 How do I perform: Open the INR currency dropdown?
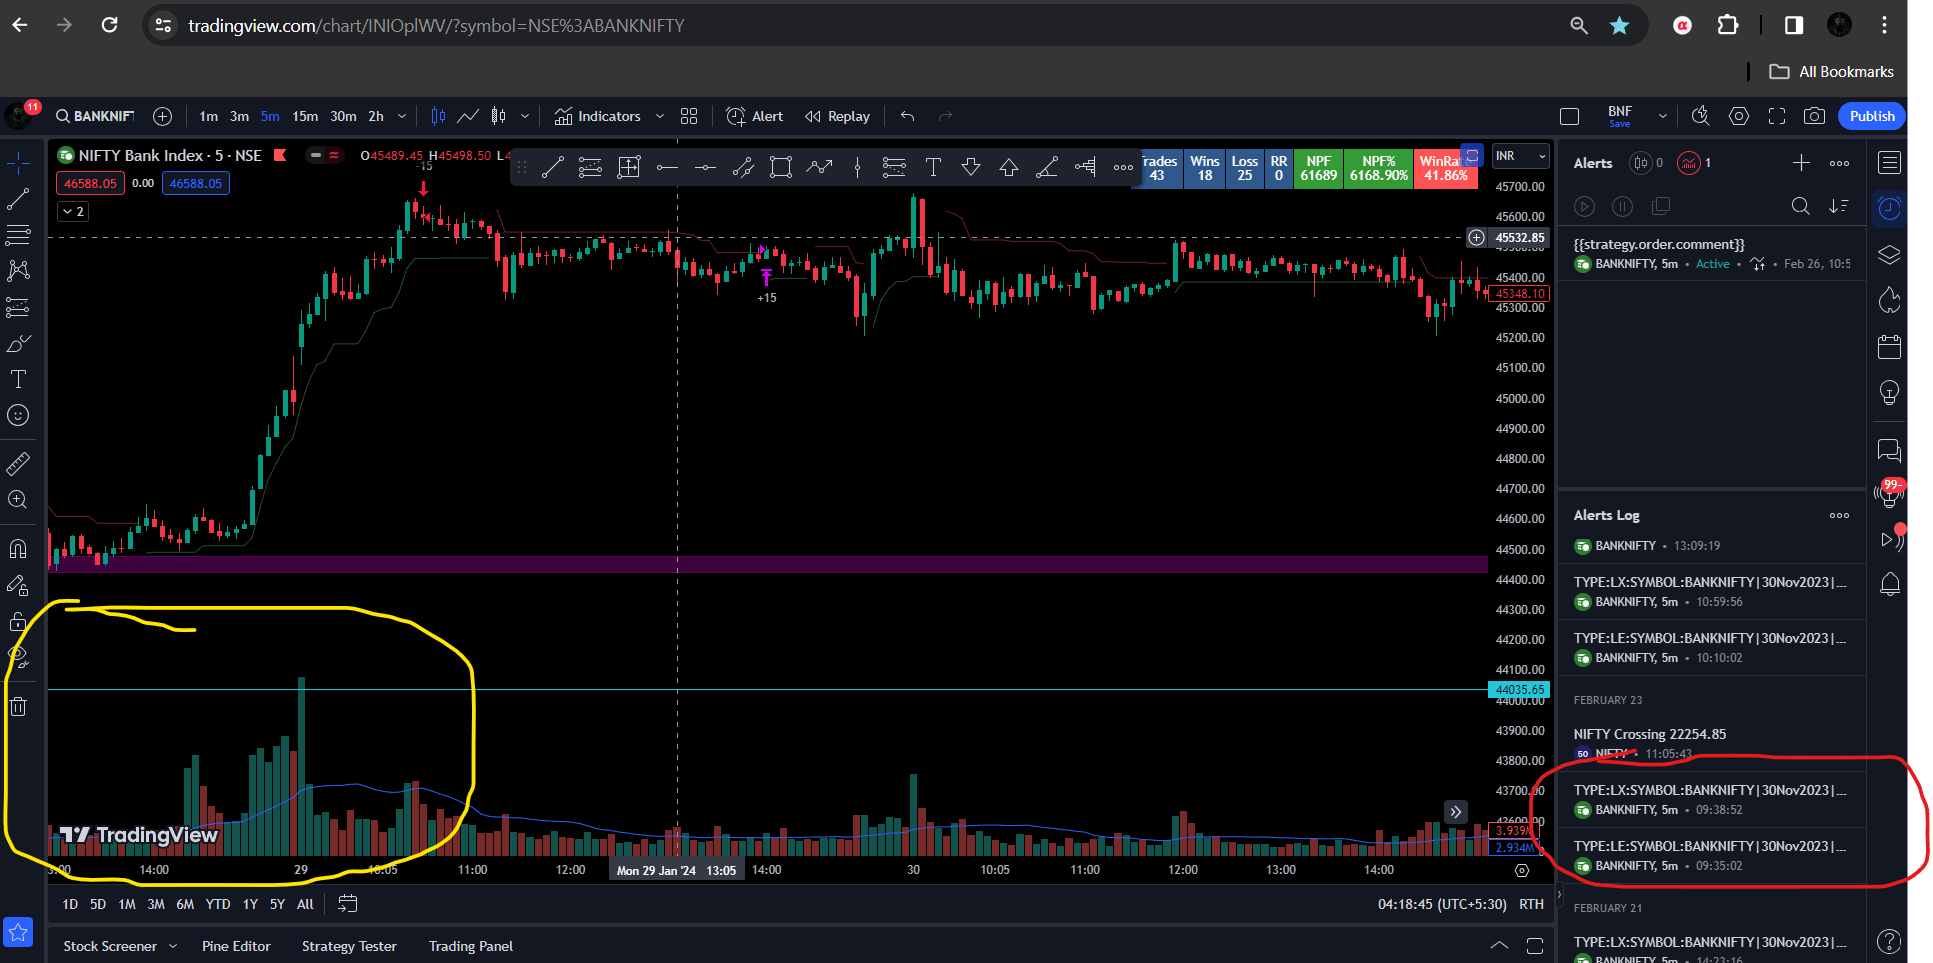tap(1520, 156)
